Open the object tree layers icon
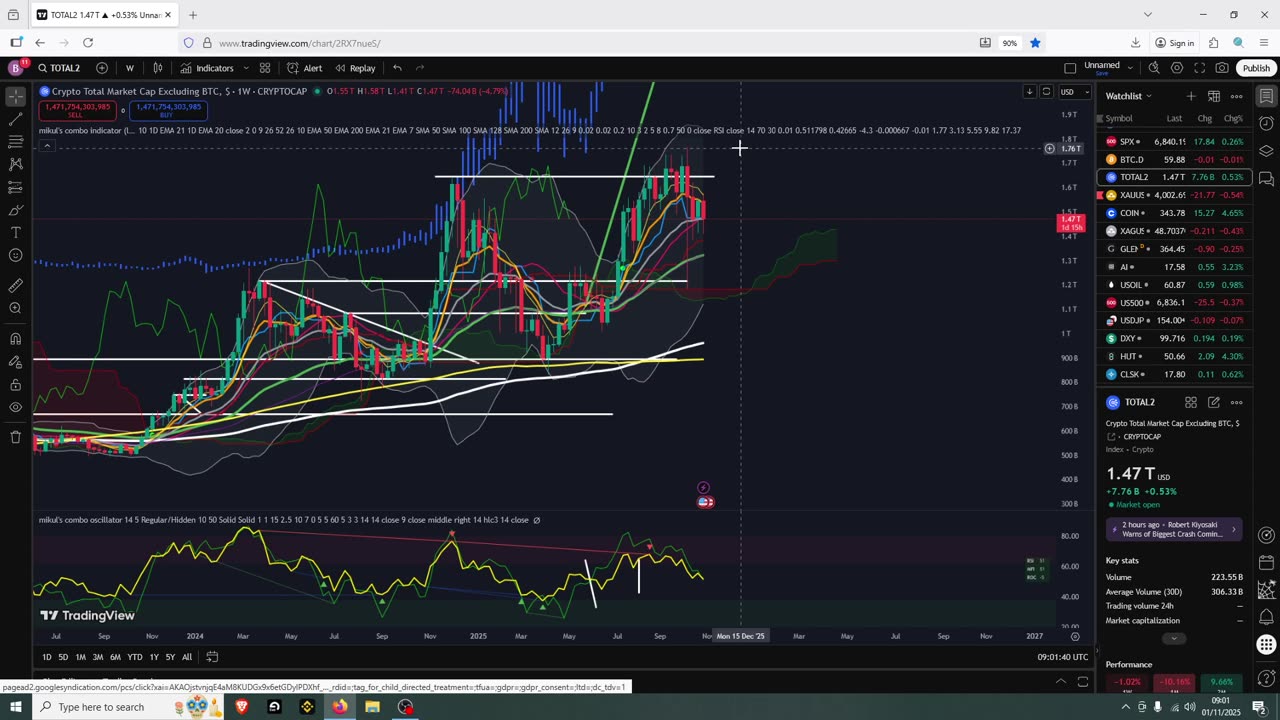Image resolution: width=1280 pixels, height=720 pixels. 1266,151
